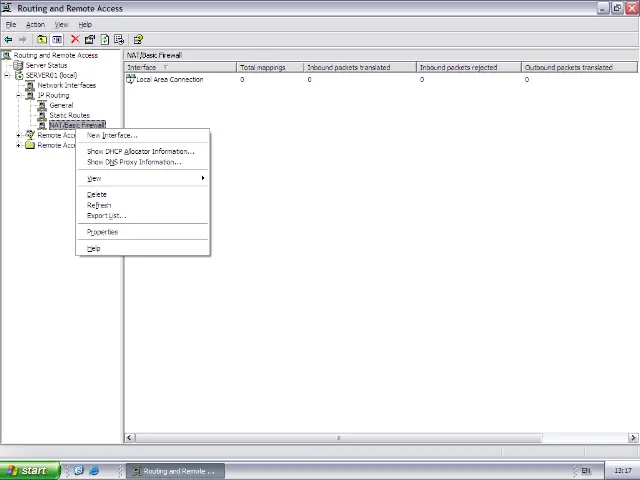This screenshot has height=480, width=640.
Task: Click the greyed-out Forward arrow toolbar icon
Action: click(x=22, y=40)
